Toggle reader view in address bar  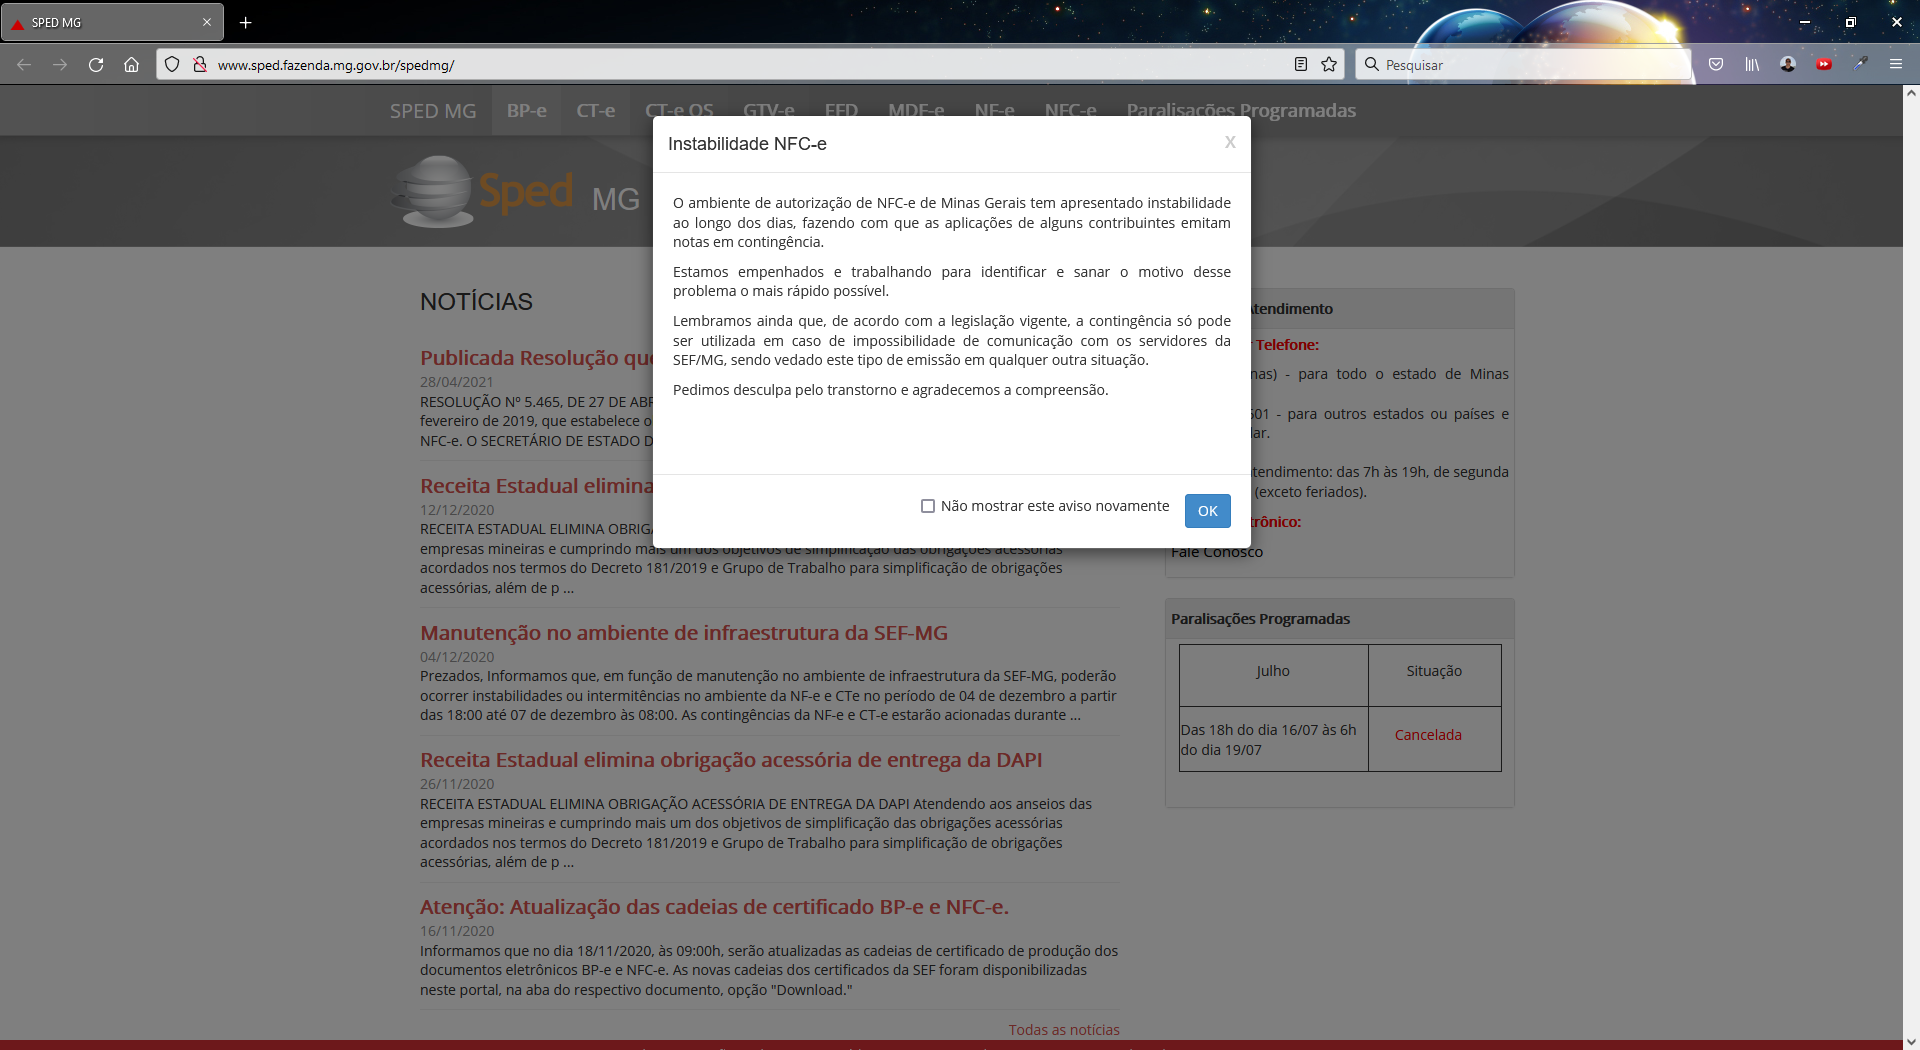point(1301,65)
